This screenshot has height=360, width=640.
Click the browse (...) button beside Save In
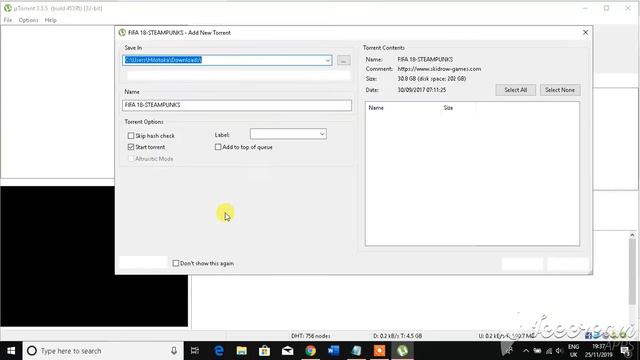(344, 60)
